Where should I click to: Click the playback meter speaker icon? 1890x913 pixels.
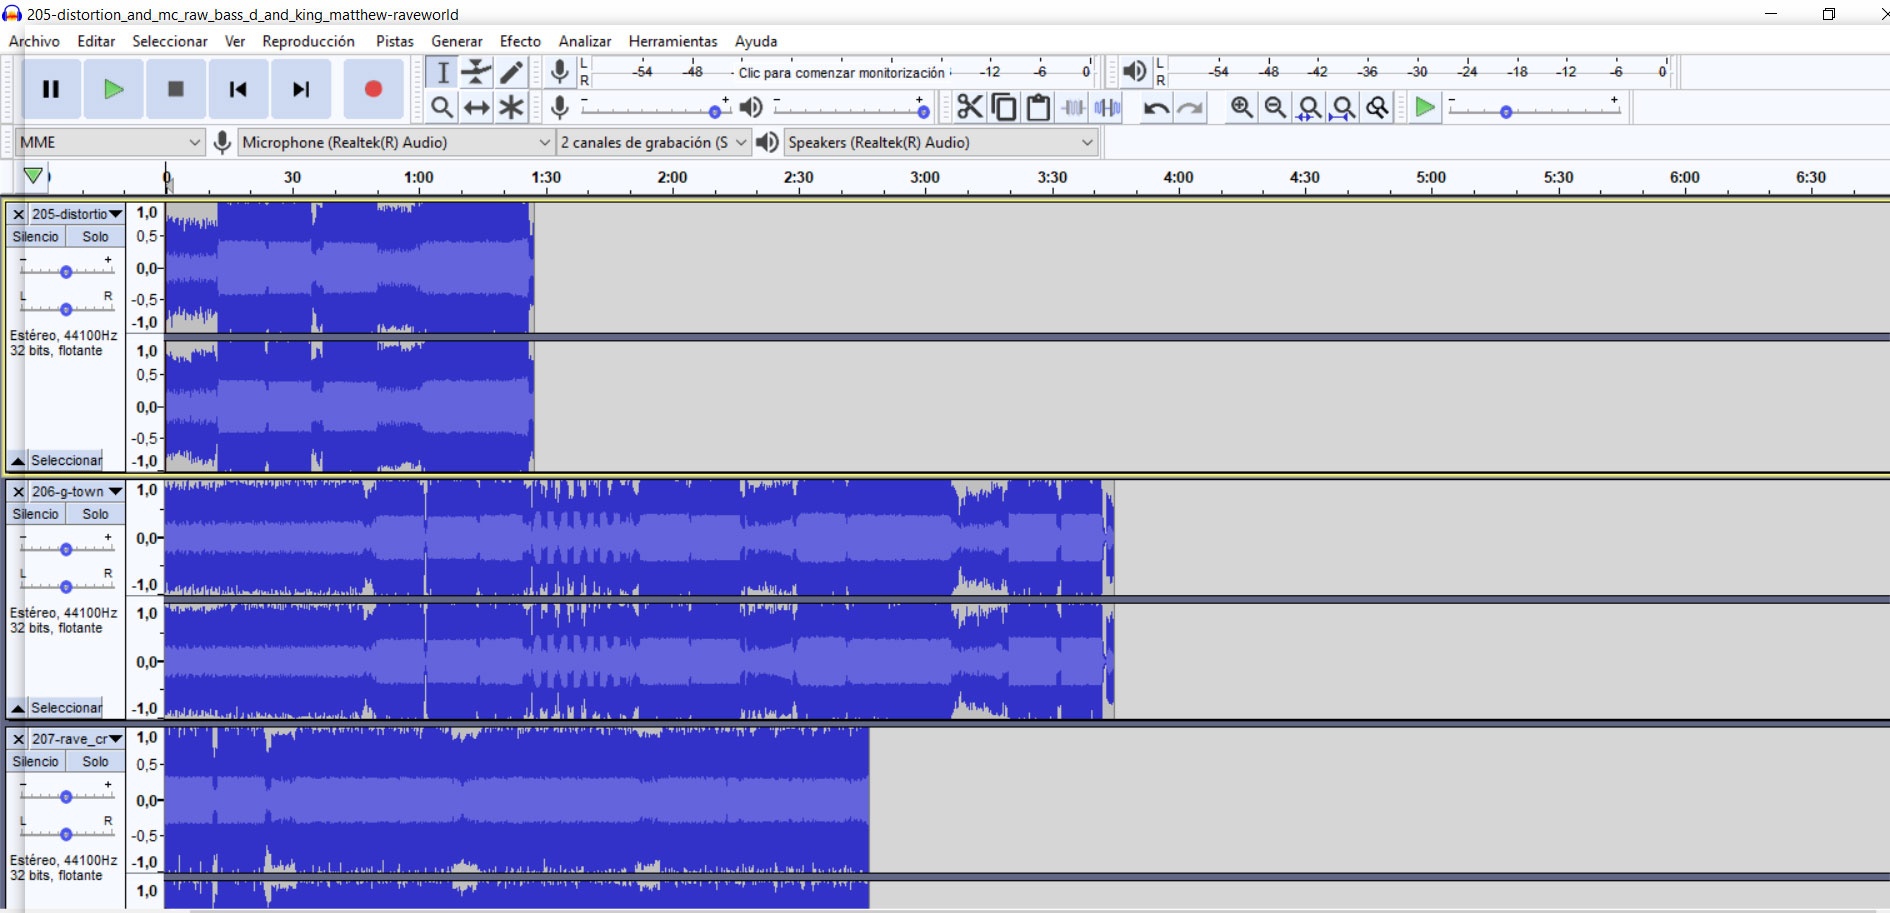click(x=1134, y=72)
